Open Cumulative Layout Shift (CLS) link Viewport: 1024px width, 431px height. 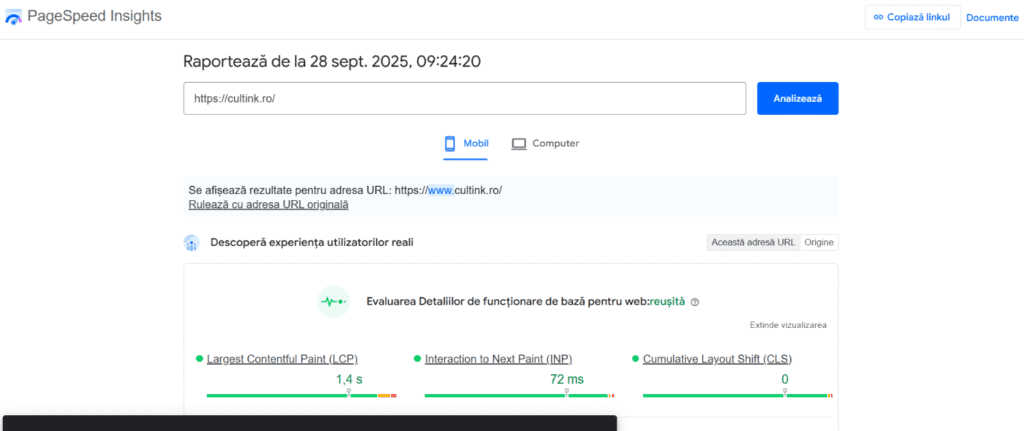pos(718,359)
